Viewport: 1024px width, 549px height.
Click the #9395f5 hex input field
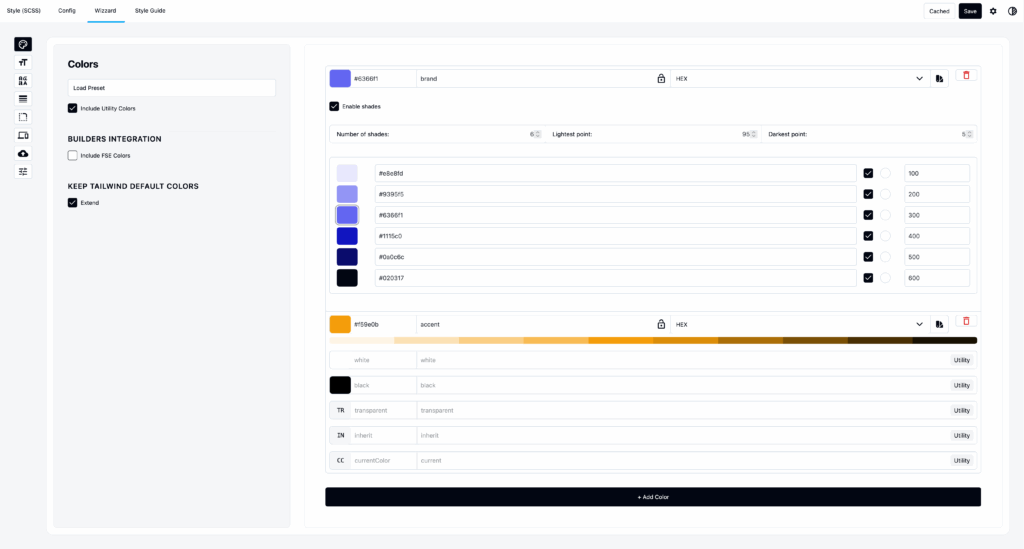click(x=615, y=194)
